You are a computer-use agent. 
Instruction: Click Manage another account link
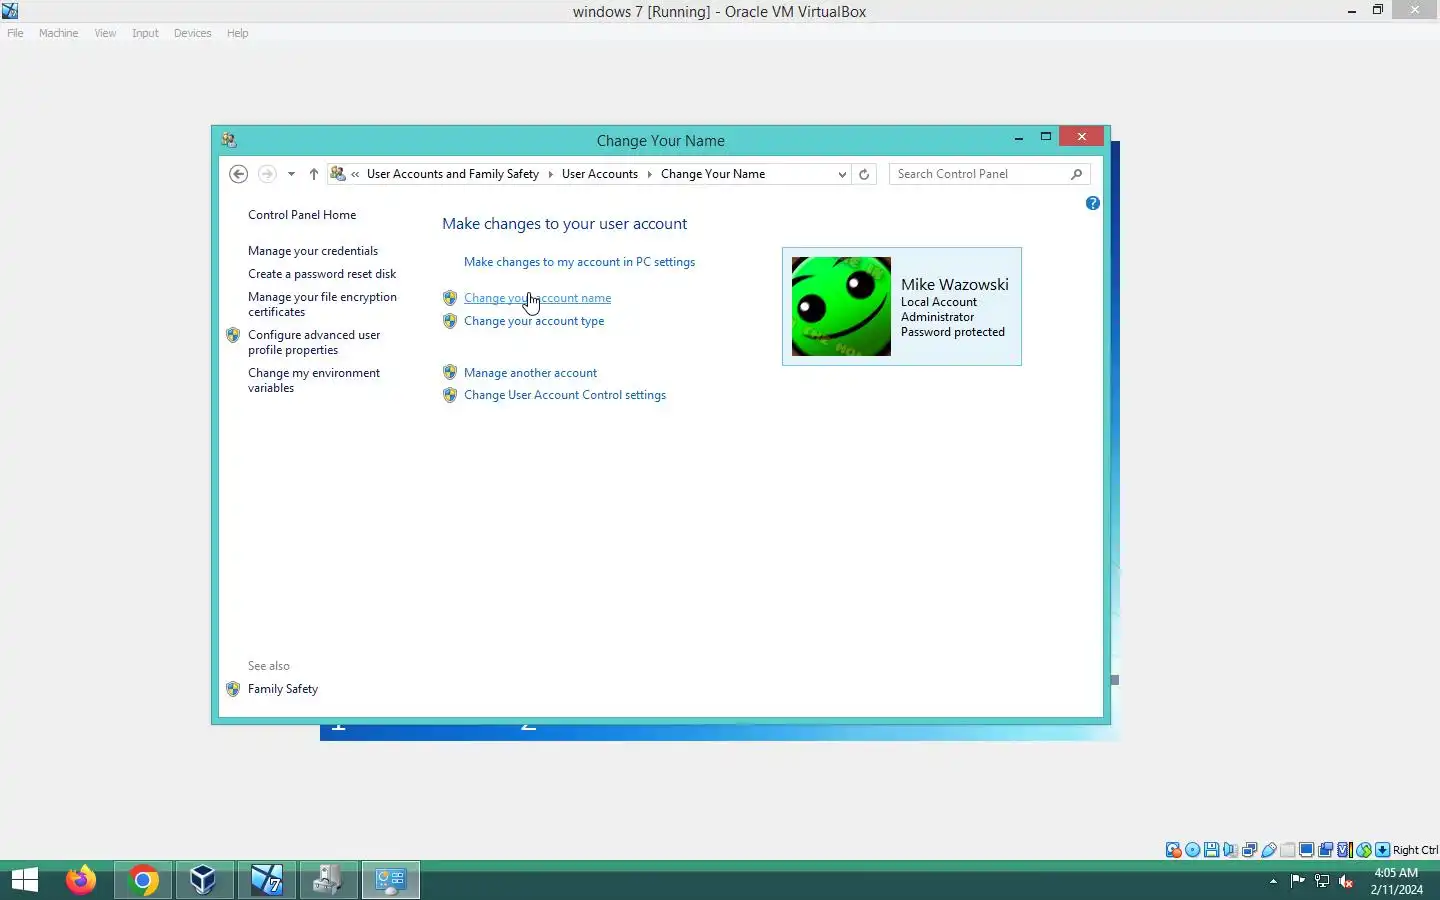[530, 373]
